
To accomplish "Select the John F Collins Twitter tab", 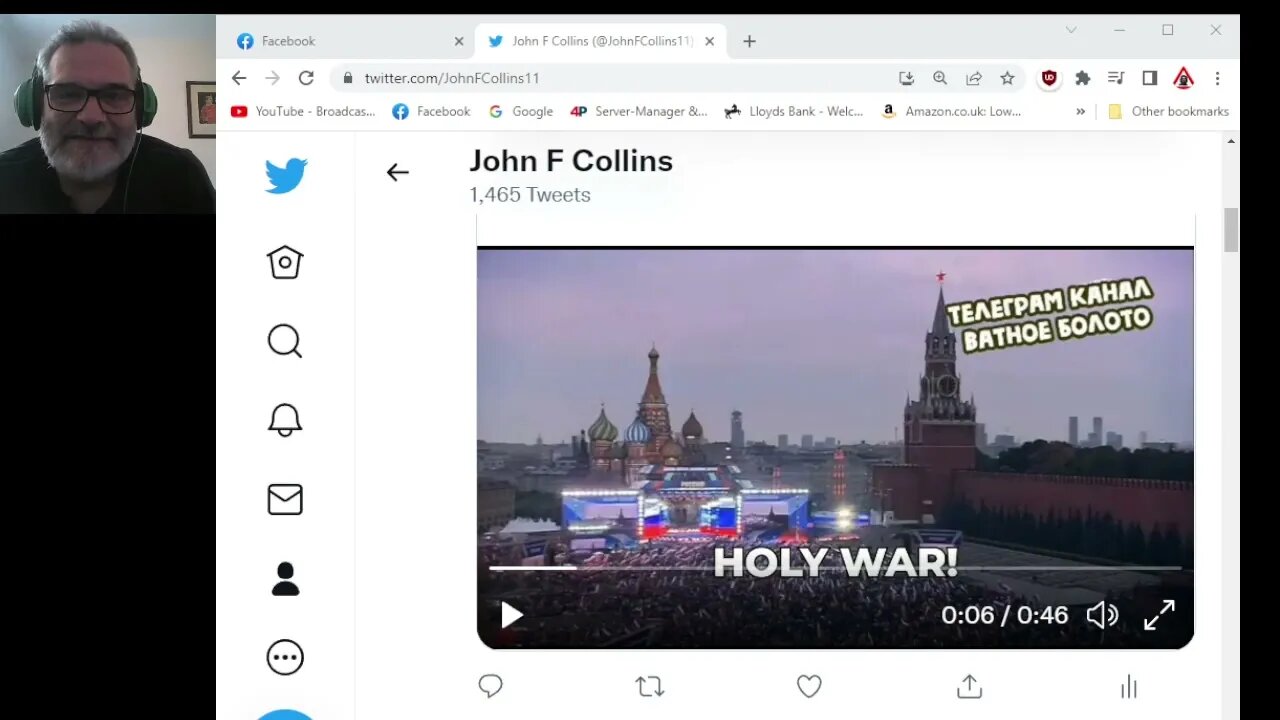I will tap(602, 41).
